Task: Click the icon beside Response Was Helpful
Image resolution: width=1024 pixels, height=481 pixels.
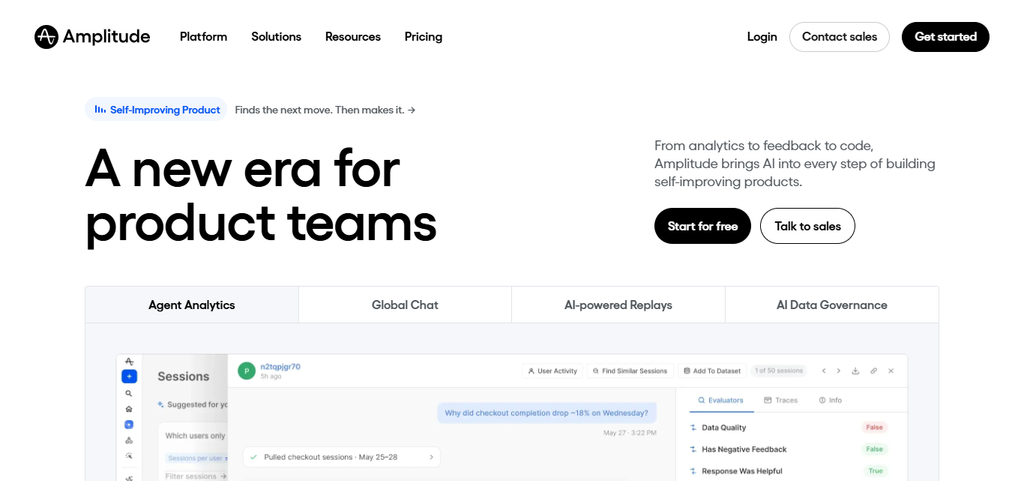Action: 693,471
